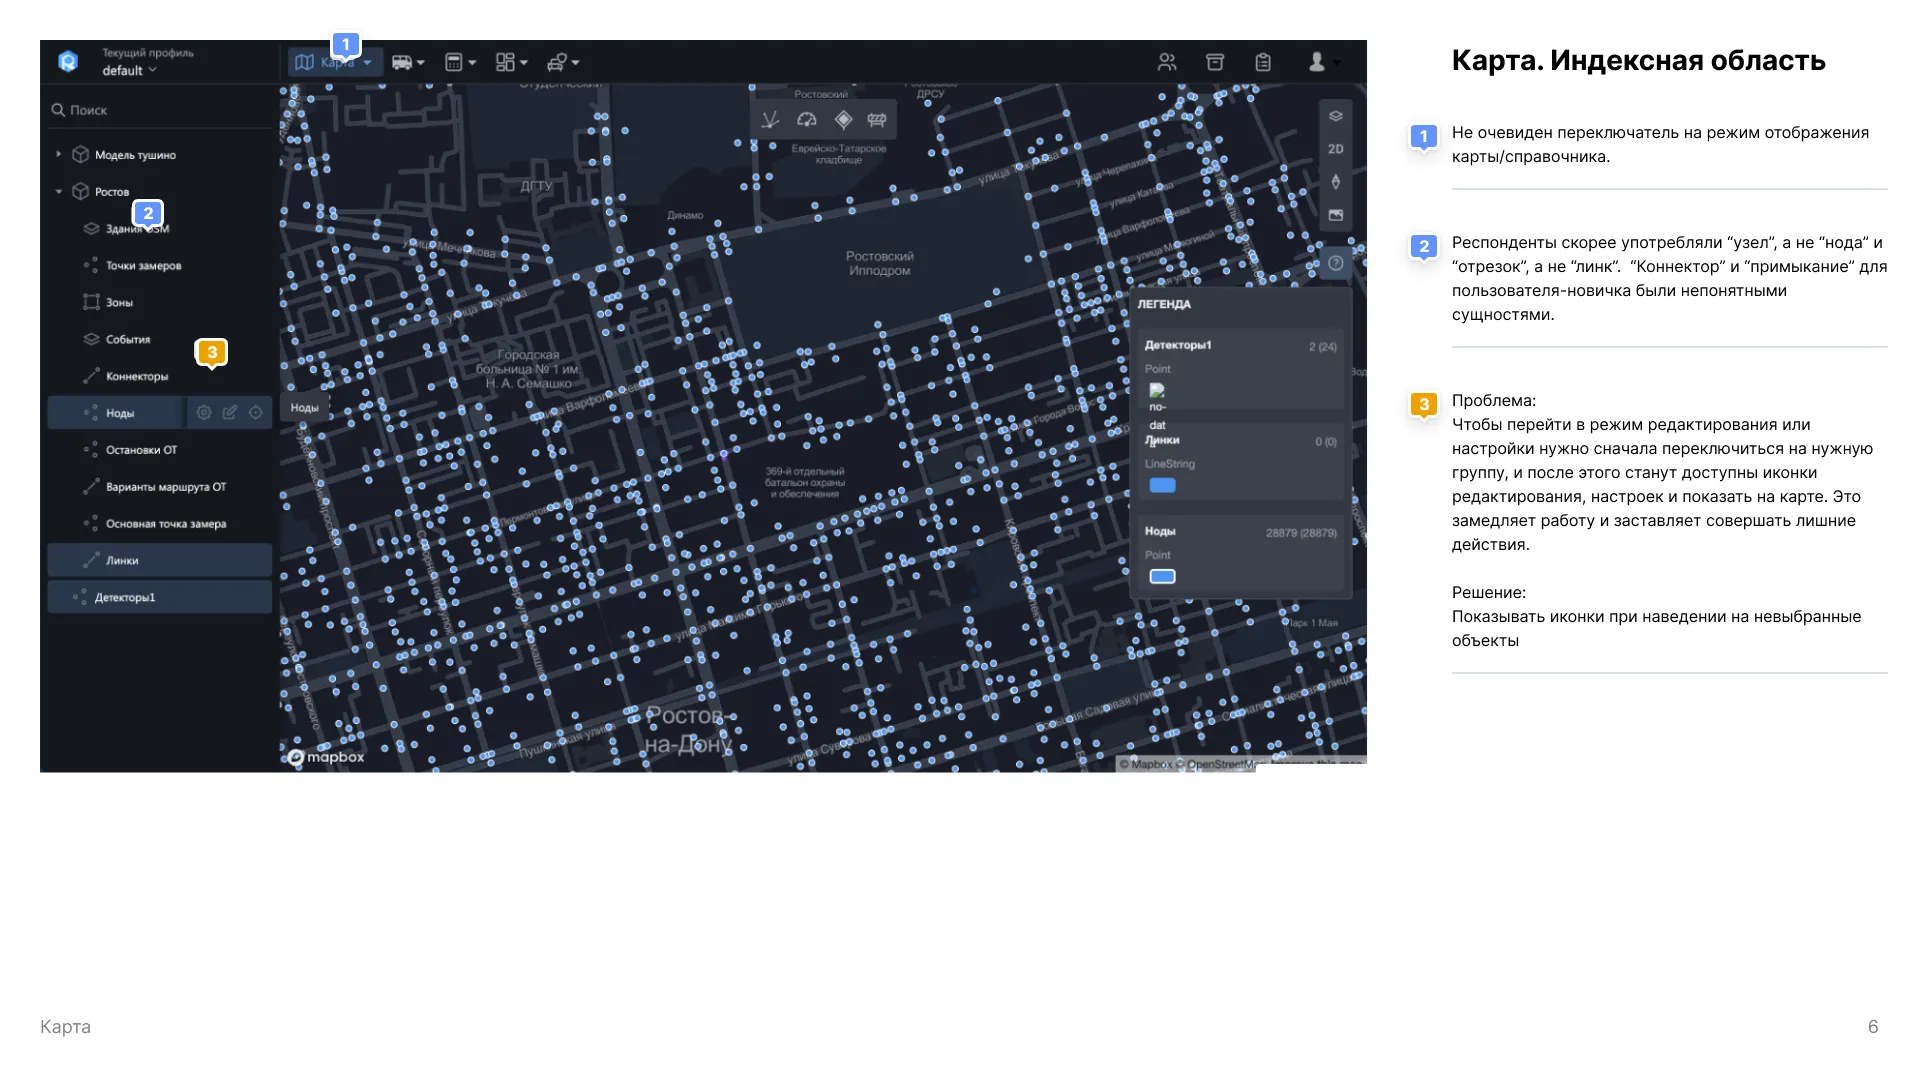Select the speedometer tool on the map toolbar

[x=807, y=120]
